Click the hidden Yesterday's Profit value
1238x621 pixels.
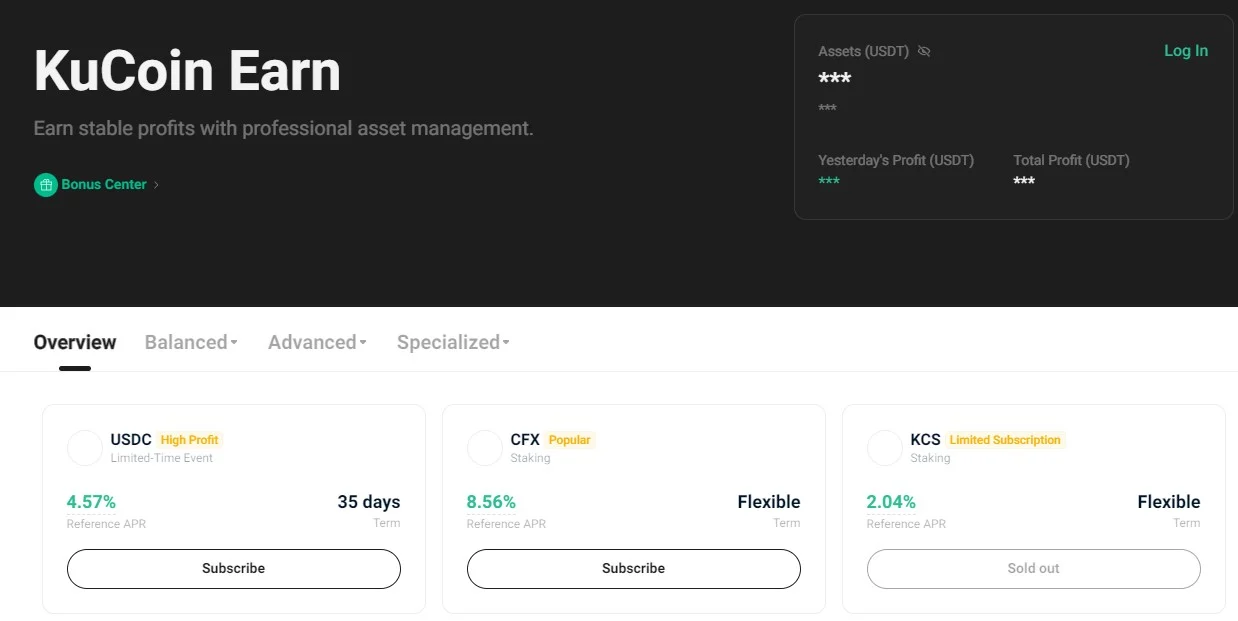pos(829,181)
